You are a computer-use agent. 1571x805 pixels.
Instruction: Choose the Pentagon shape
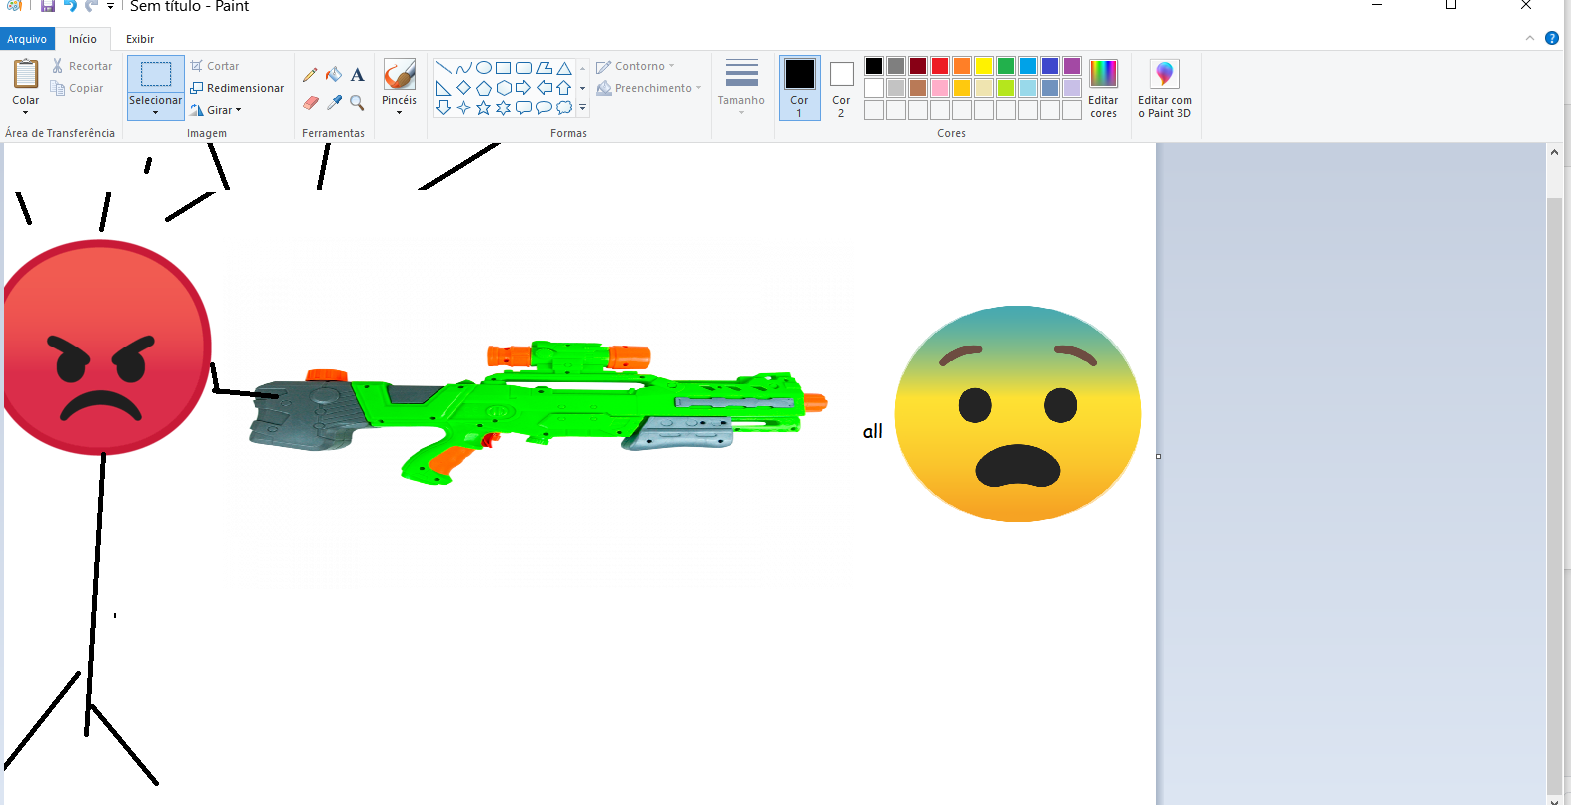tap(484, 88)
